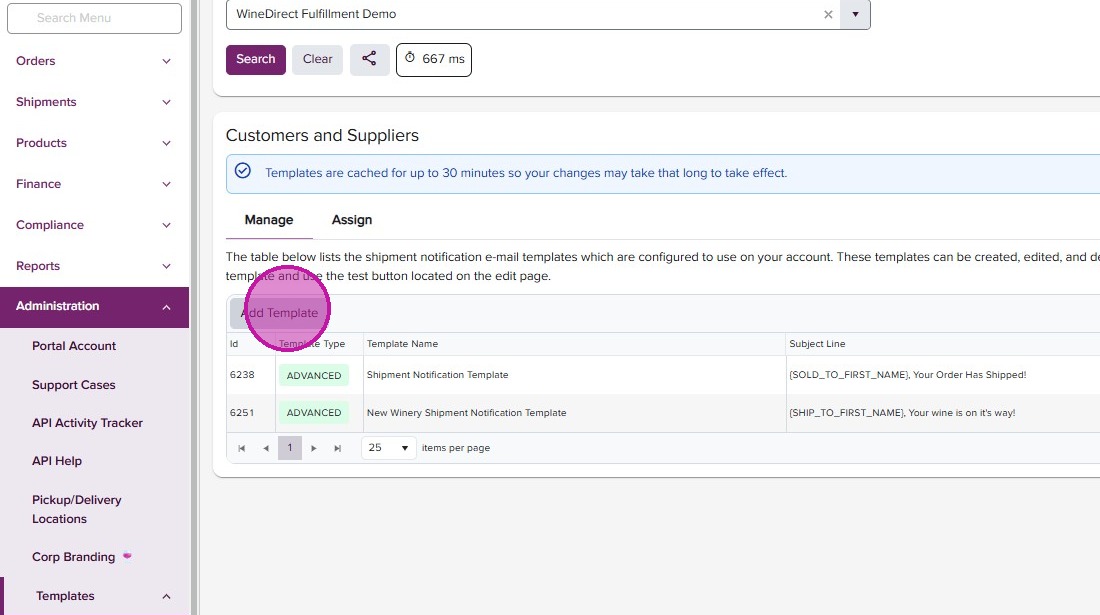Open Support Cases in sidebar

pos(74,385)
